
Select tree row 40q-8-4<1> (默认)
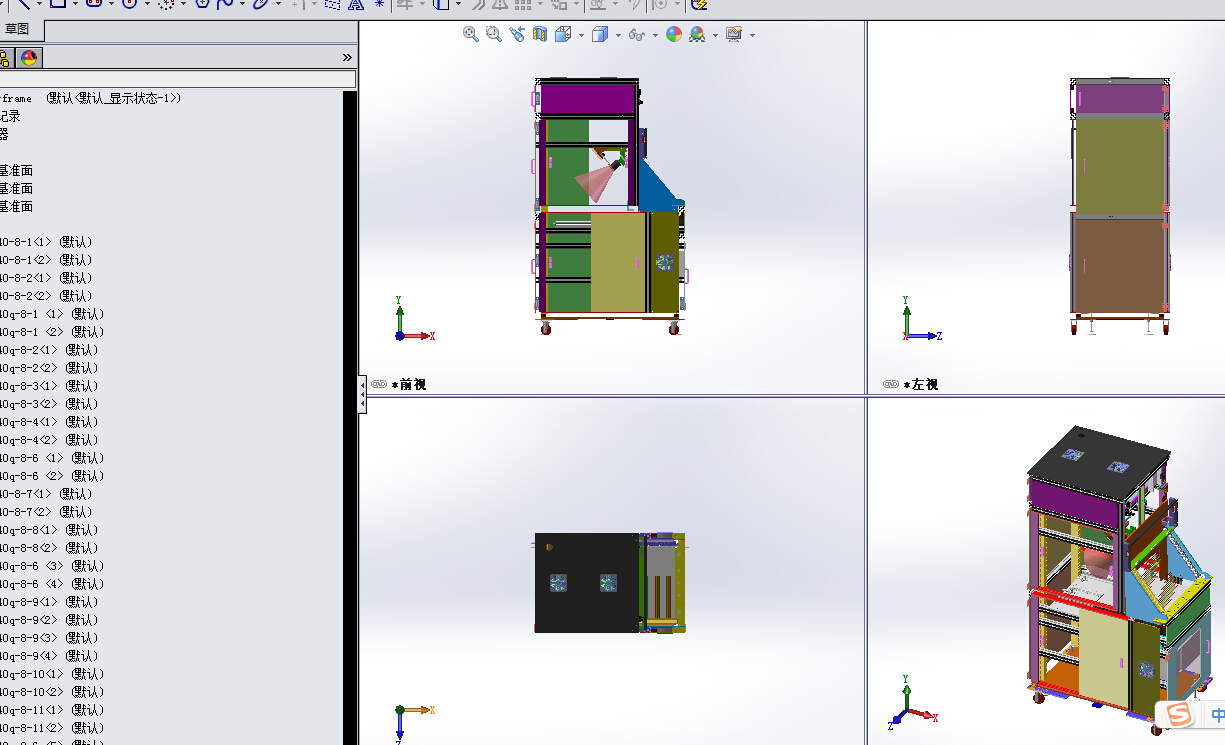click(x=49, y=422)
